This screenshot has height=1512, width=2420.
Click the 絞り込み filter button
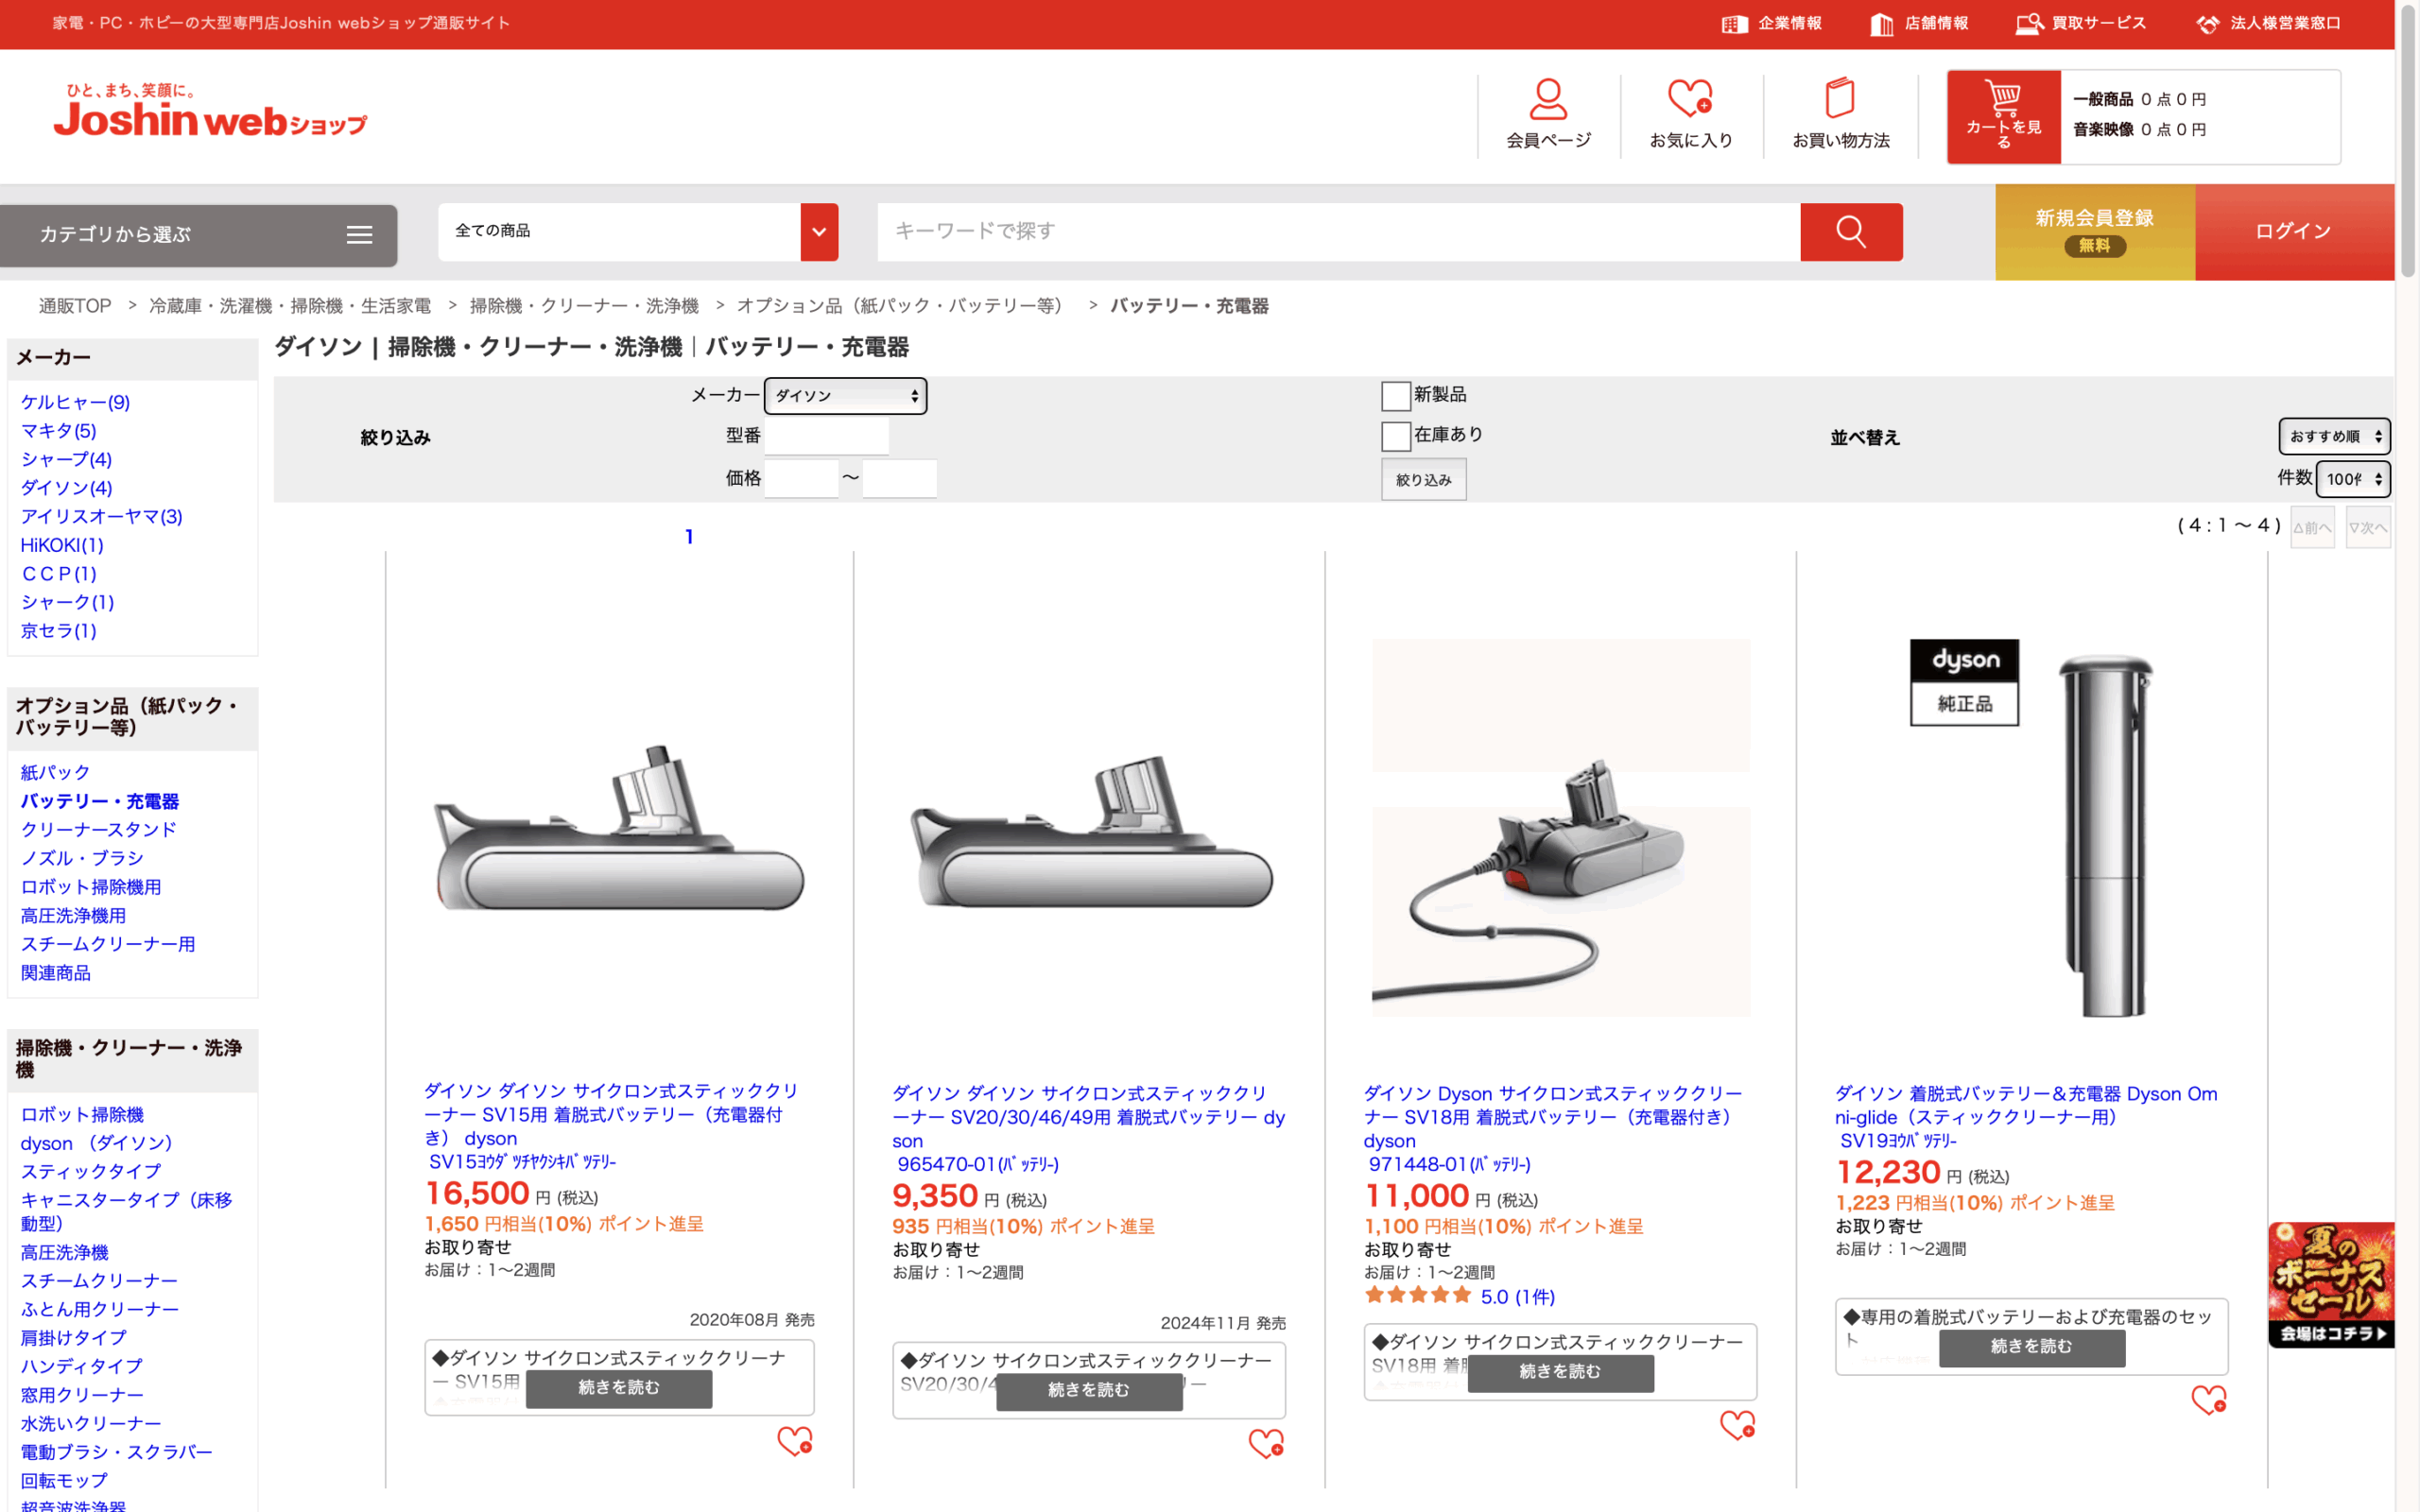pos(1423,480)
